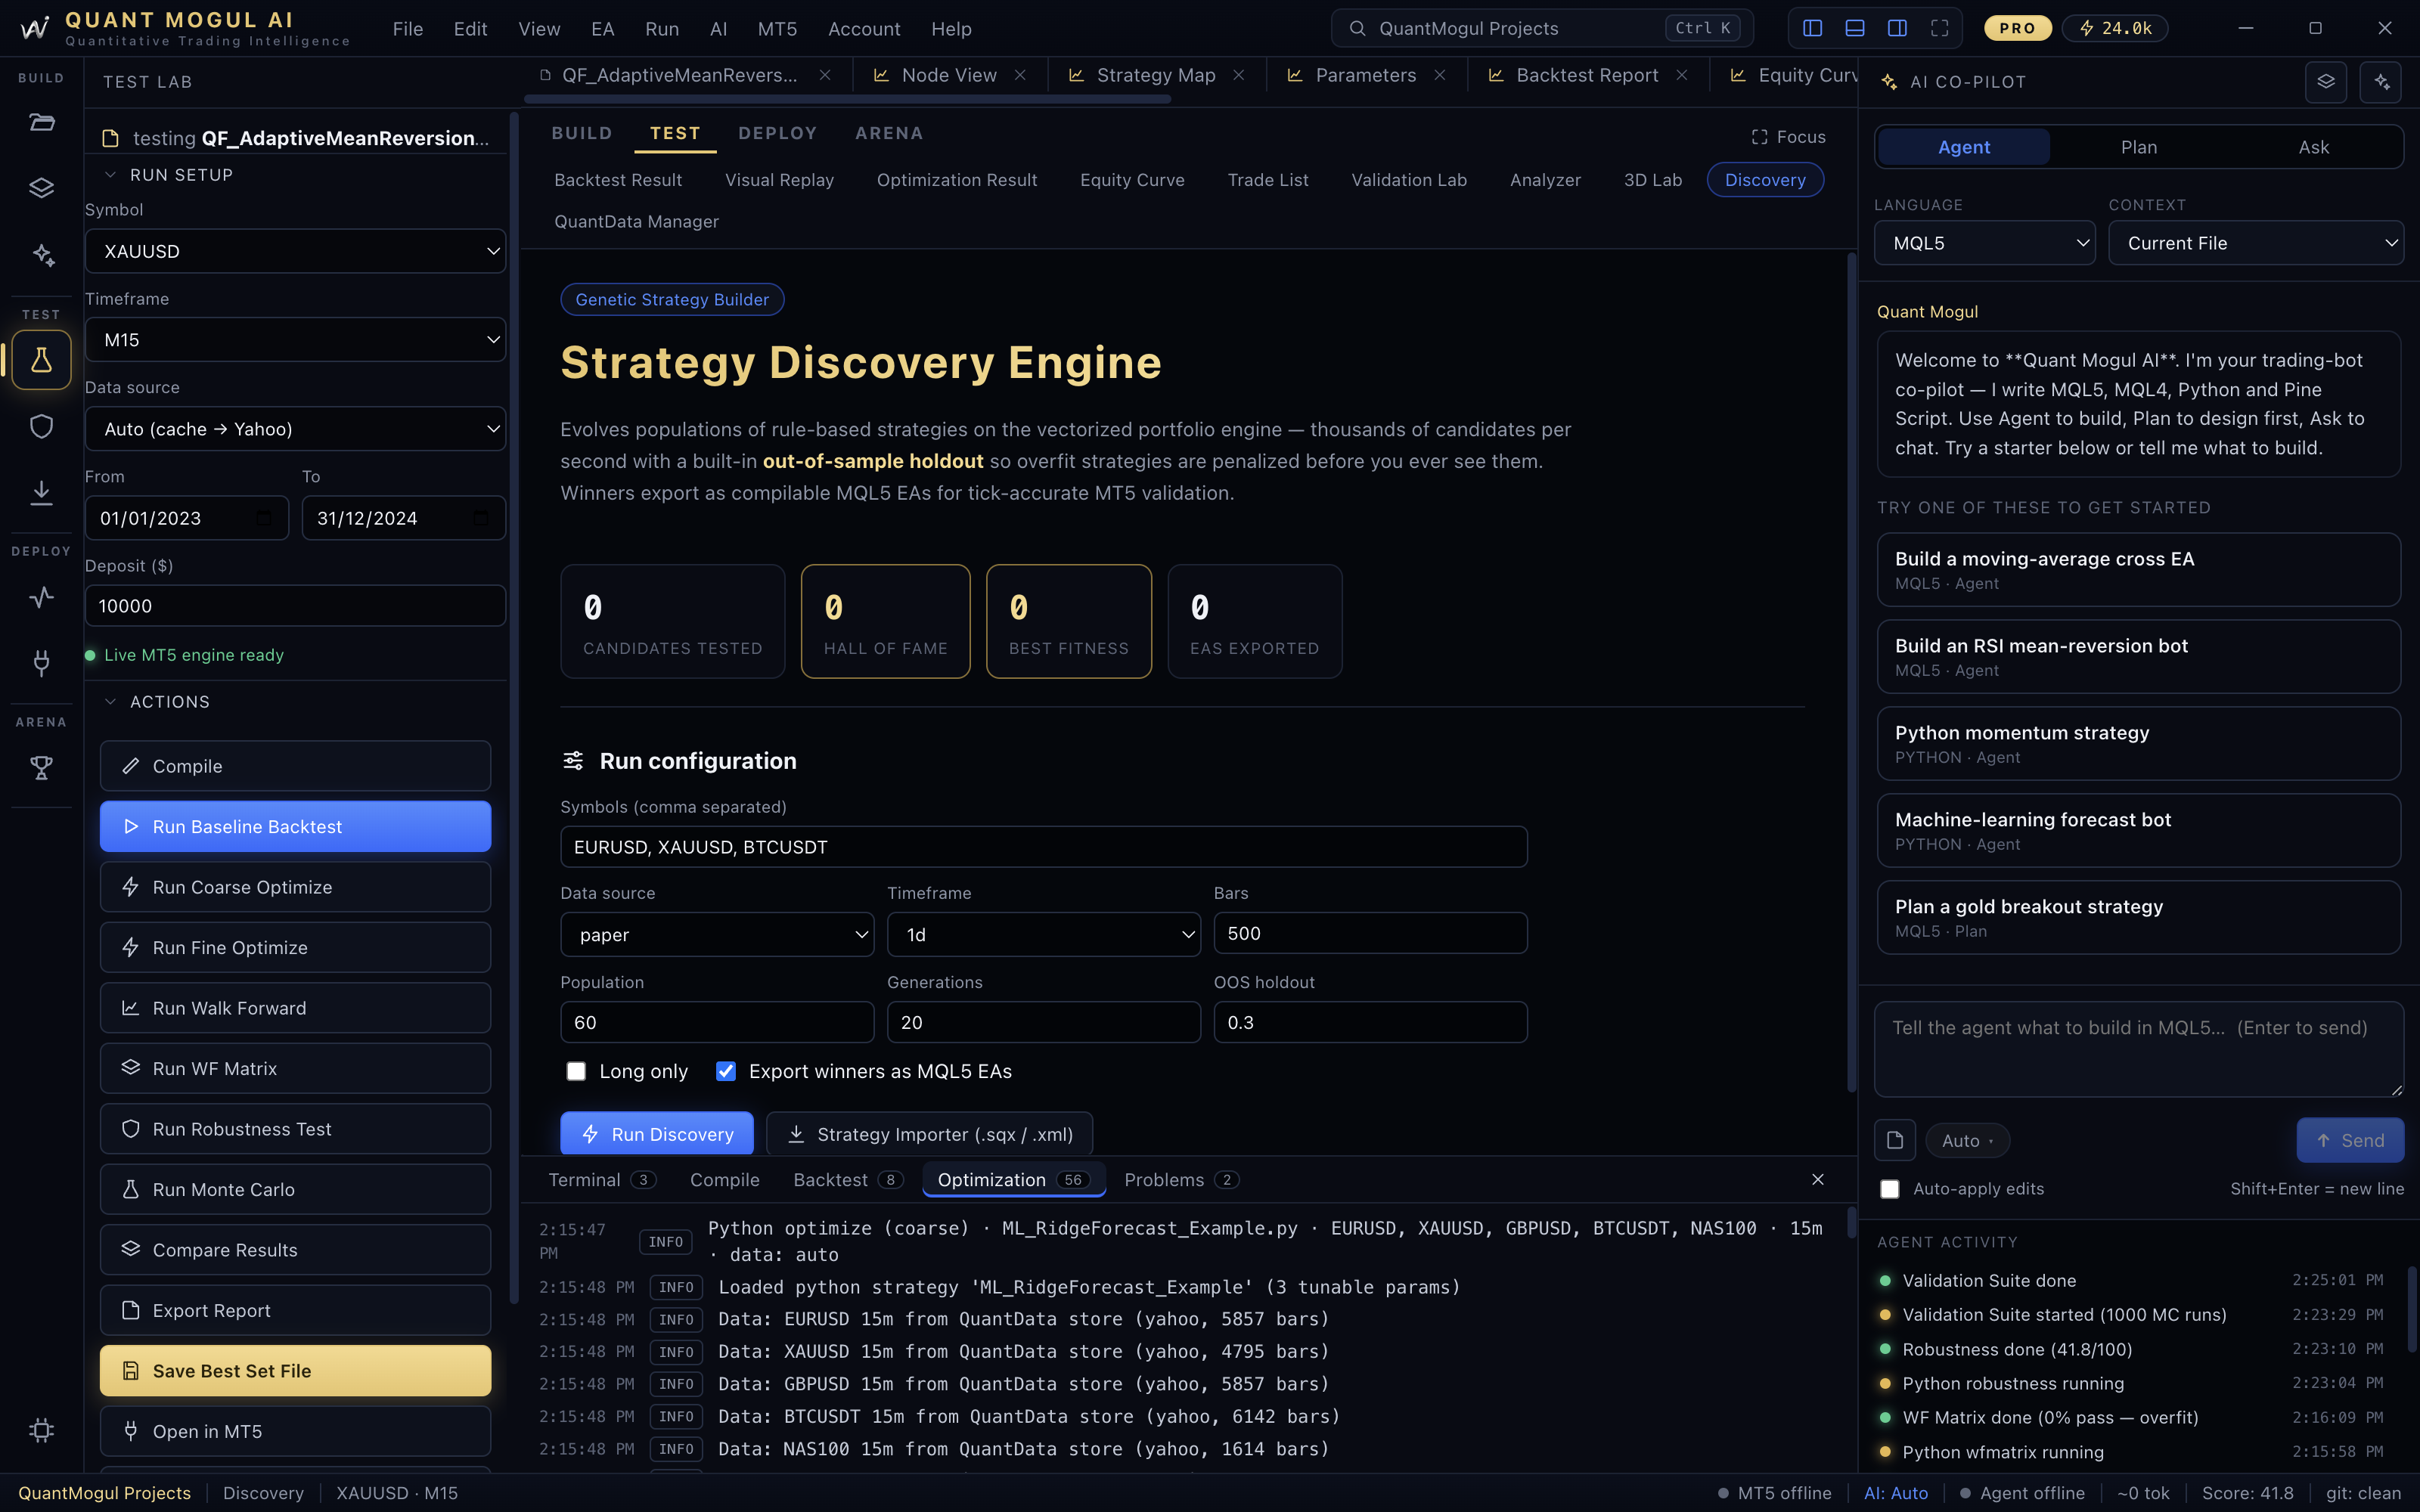
Task: Select the Validation Lab sub-tab
Action: click(1409, 180)
